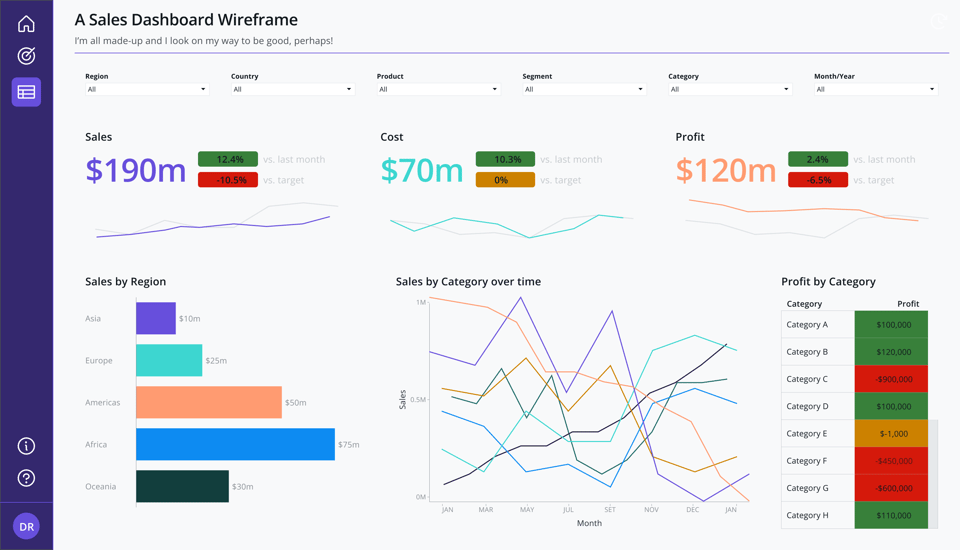Click the Sales by Region title
960x550 pixels.
pyautogui.click(x=126, y=282)
